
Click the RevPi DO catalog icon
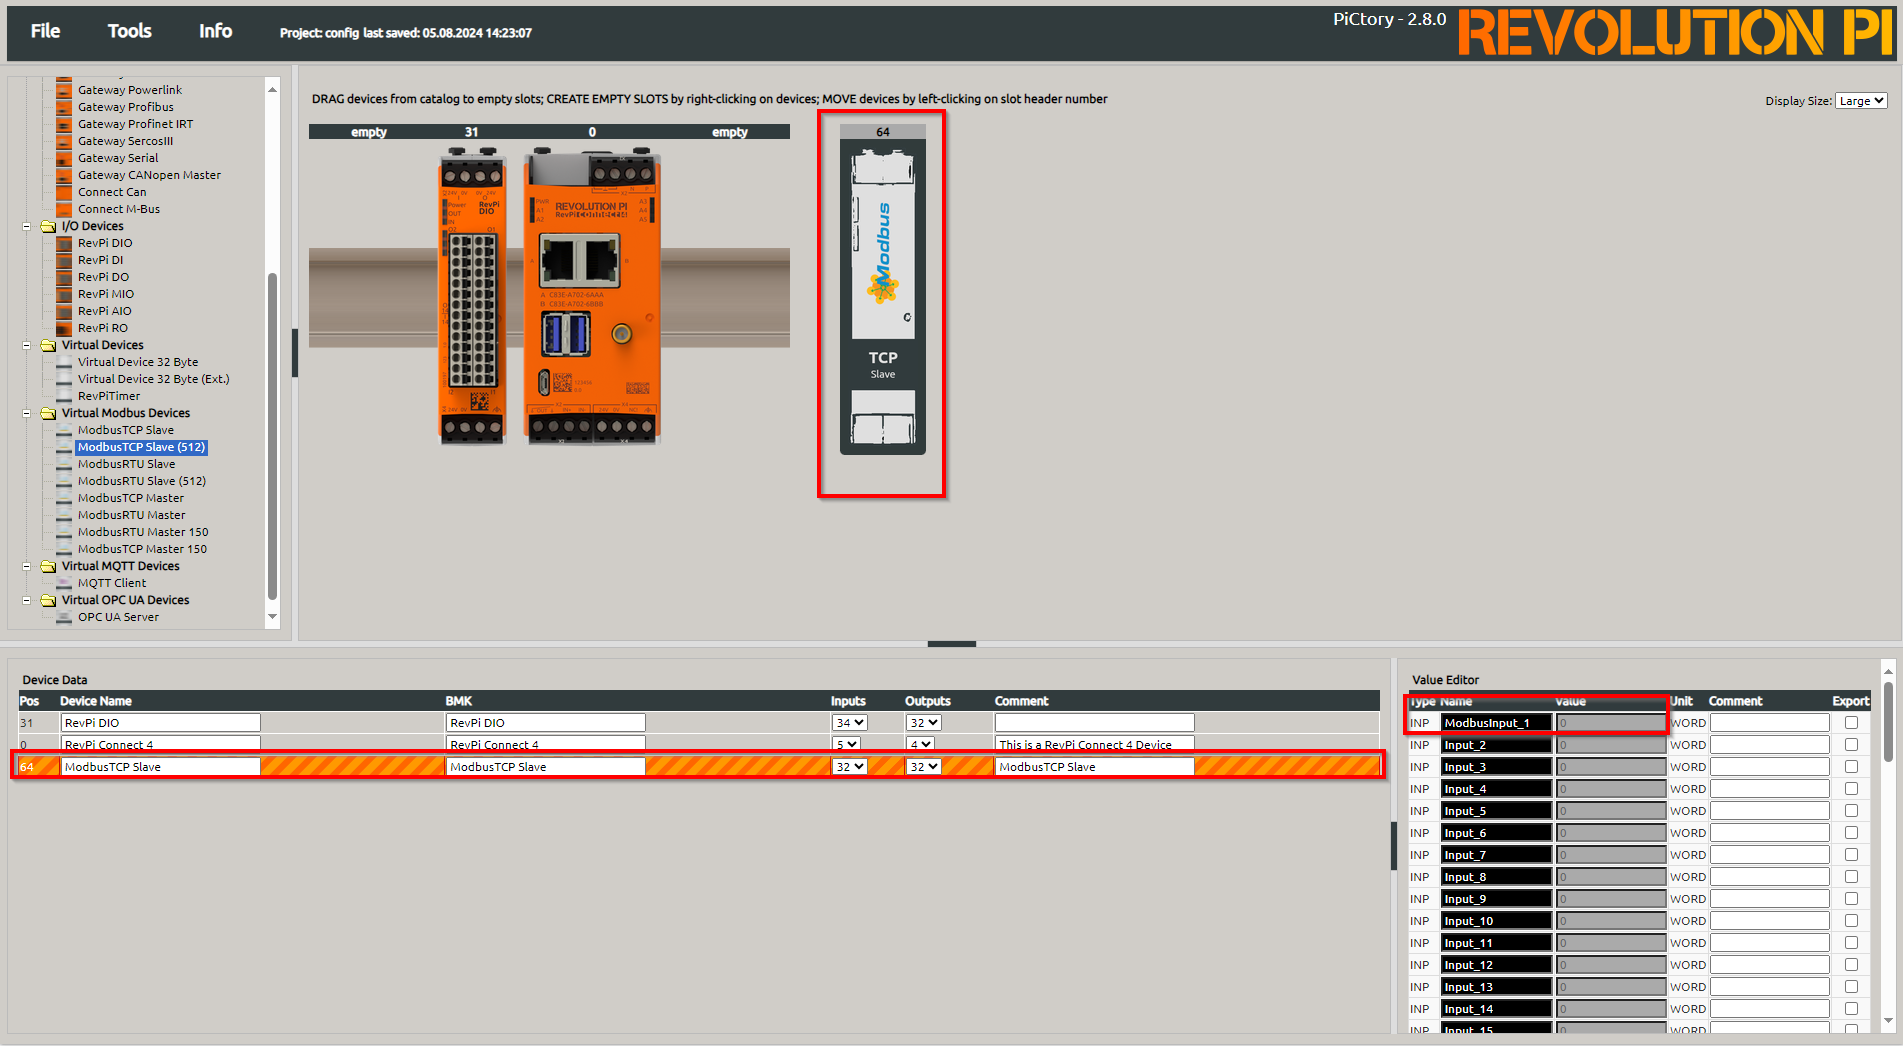pyautogui.click(x=64, y=277)
